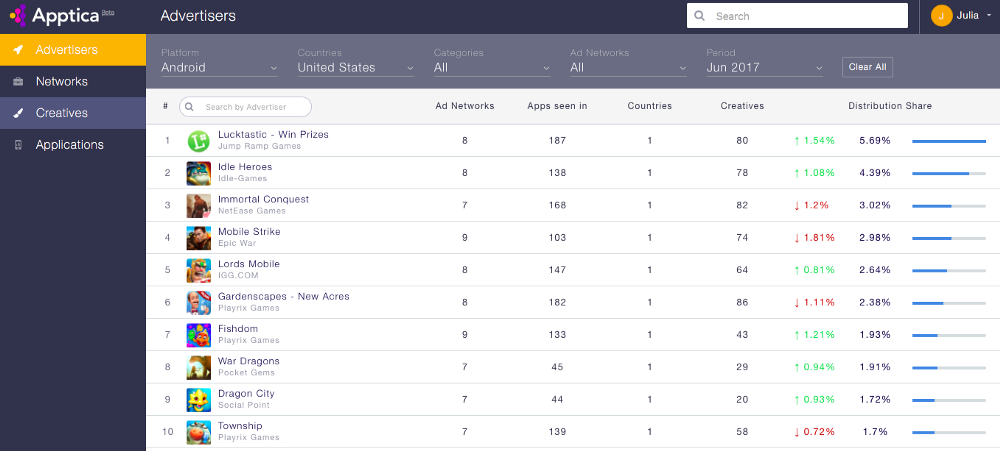The image size is (1000, 451).
Task: Click Jump Ramp Games publisher text
Action: [x=260, y=146]
